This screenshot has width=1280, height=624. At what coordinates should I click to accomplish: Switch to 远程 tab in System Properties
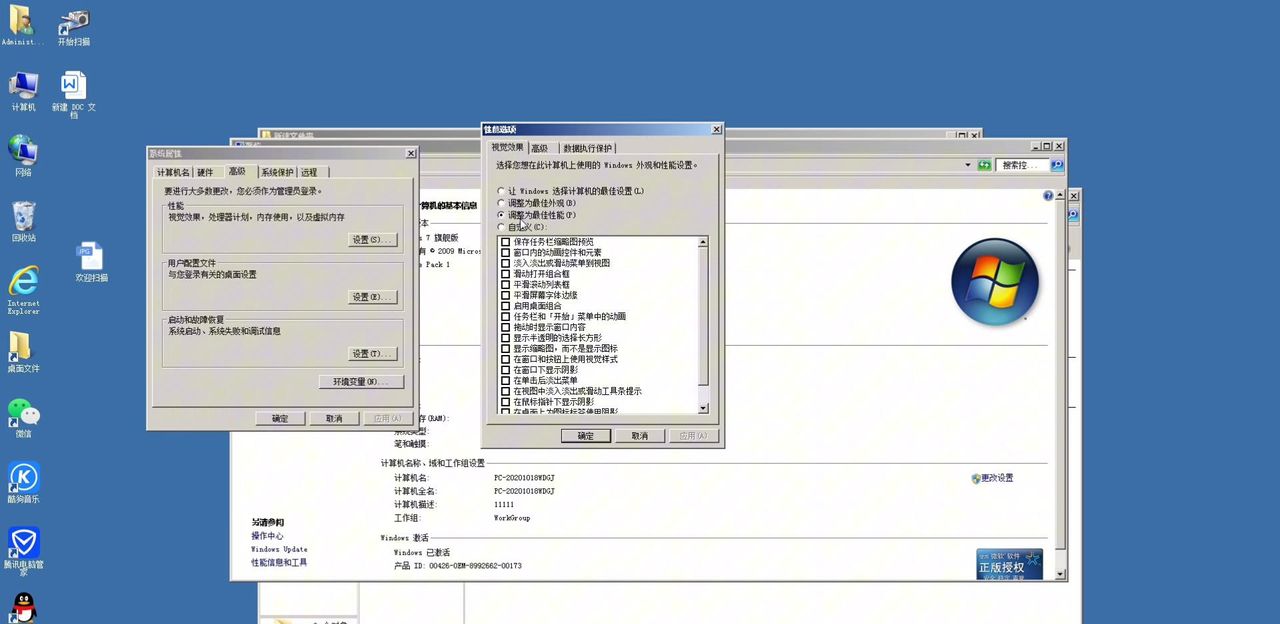pyautogui.click(x=309, y=172)
